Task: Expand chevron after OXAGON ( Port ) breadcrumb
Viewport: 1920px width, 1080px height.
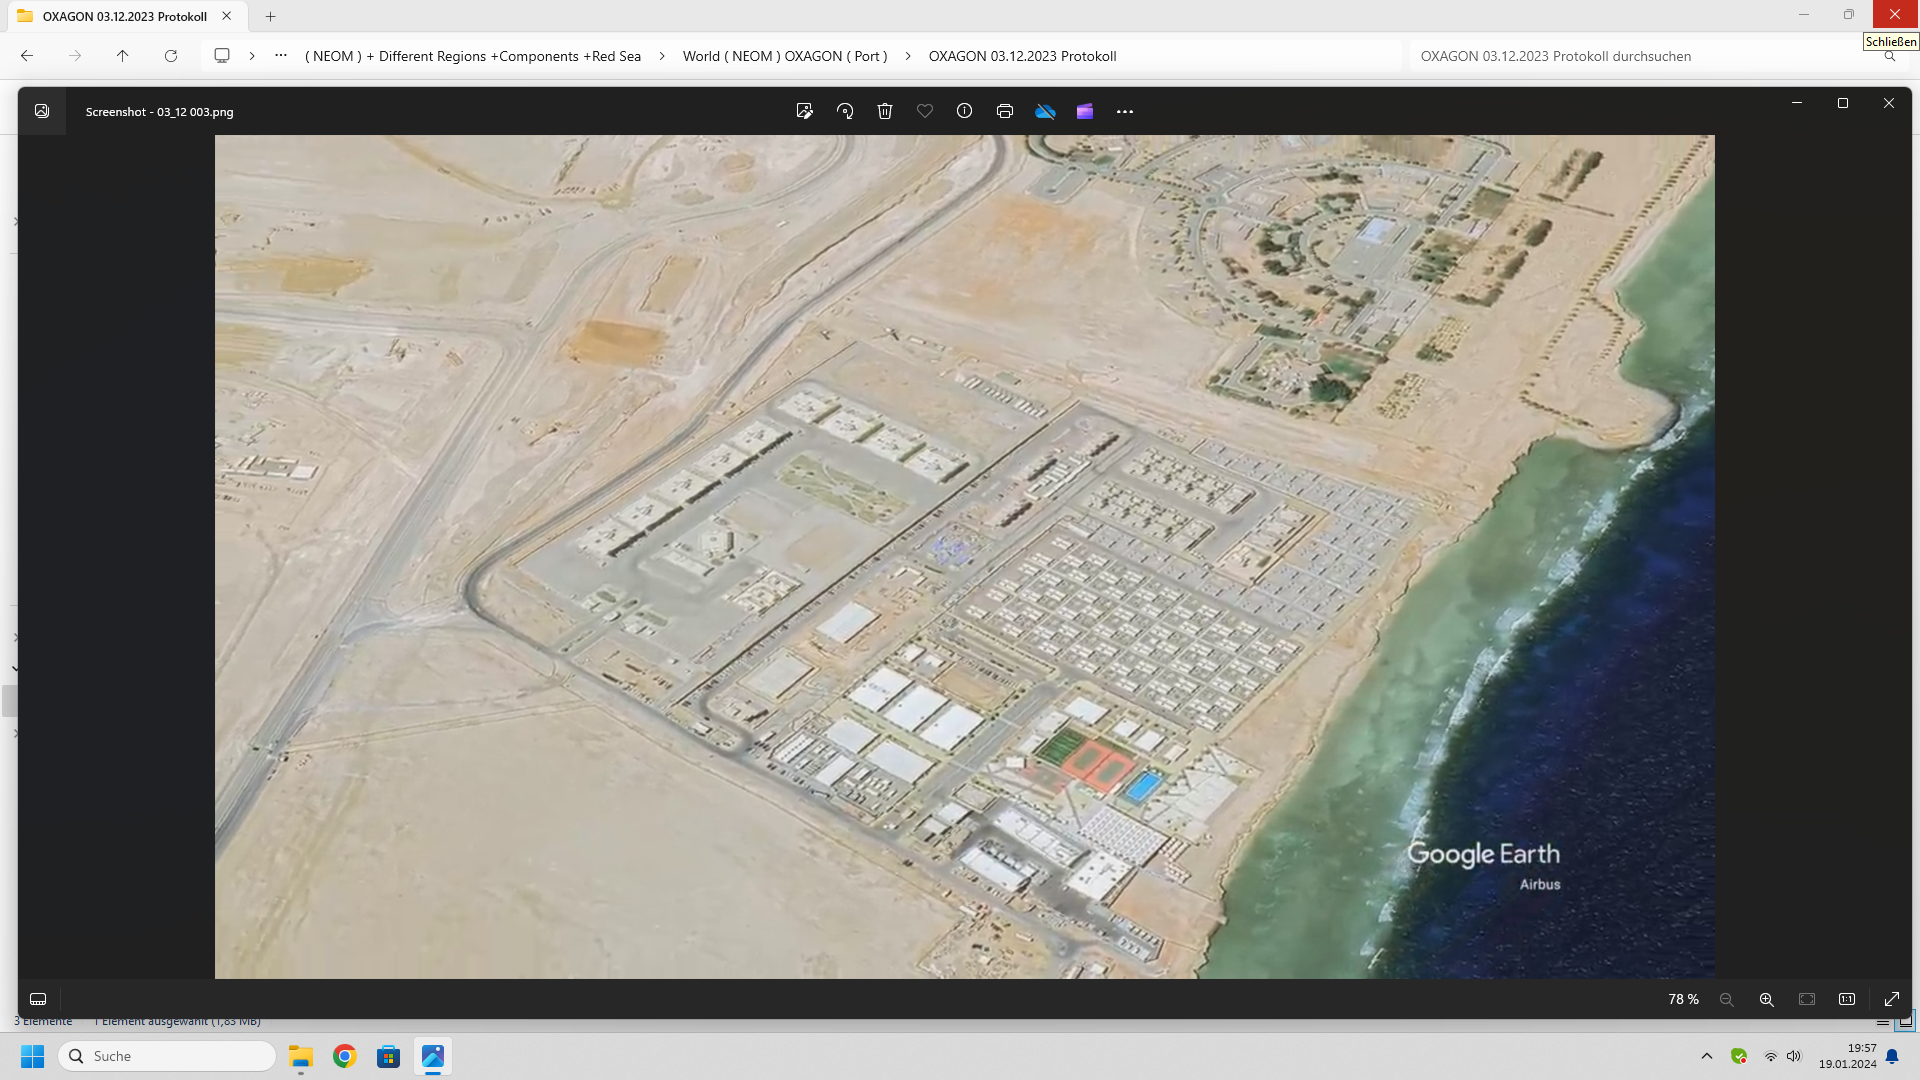Action: click(908, 56)
